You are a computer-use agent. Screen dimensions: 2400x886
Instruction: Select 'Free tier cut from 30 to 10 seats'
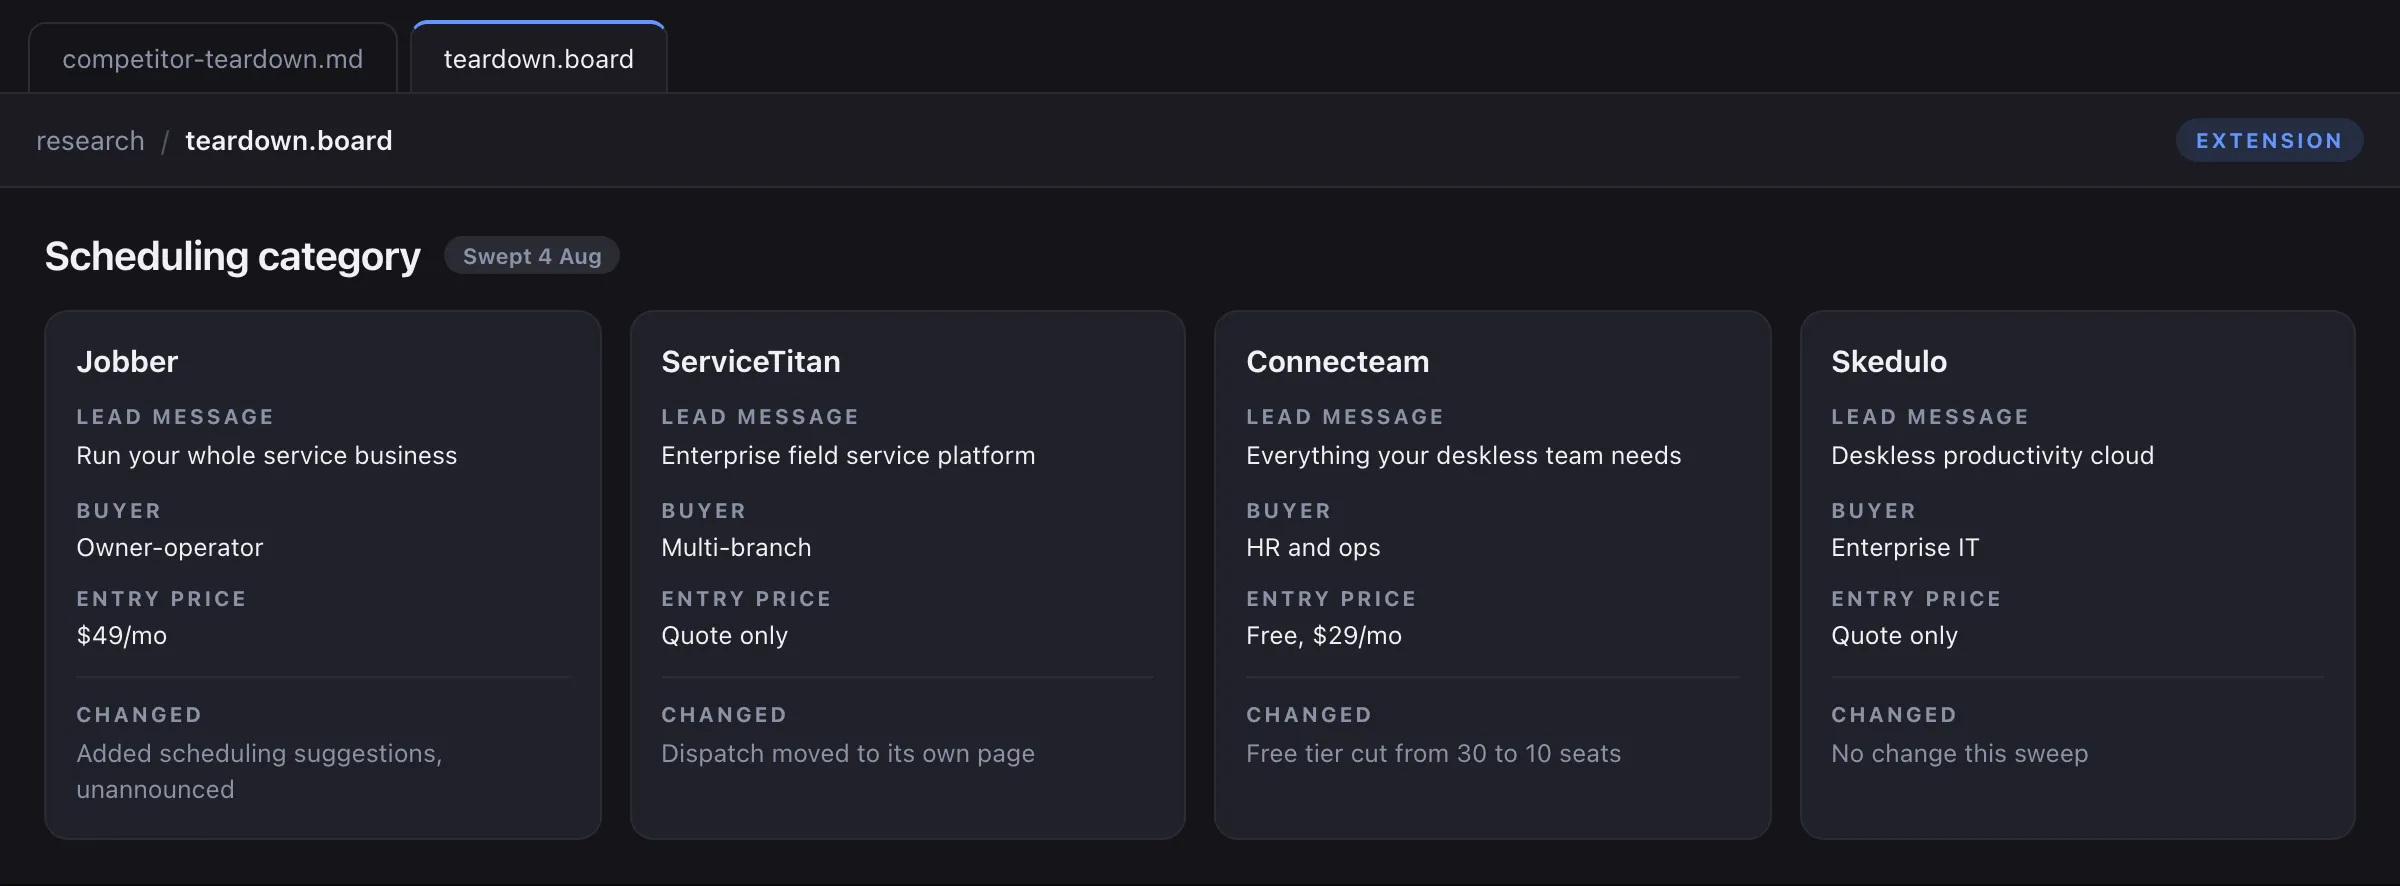1434,754
